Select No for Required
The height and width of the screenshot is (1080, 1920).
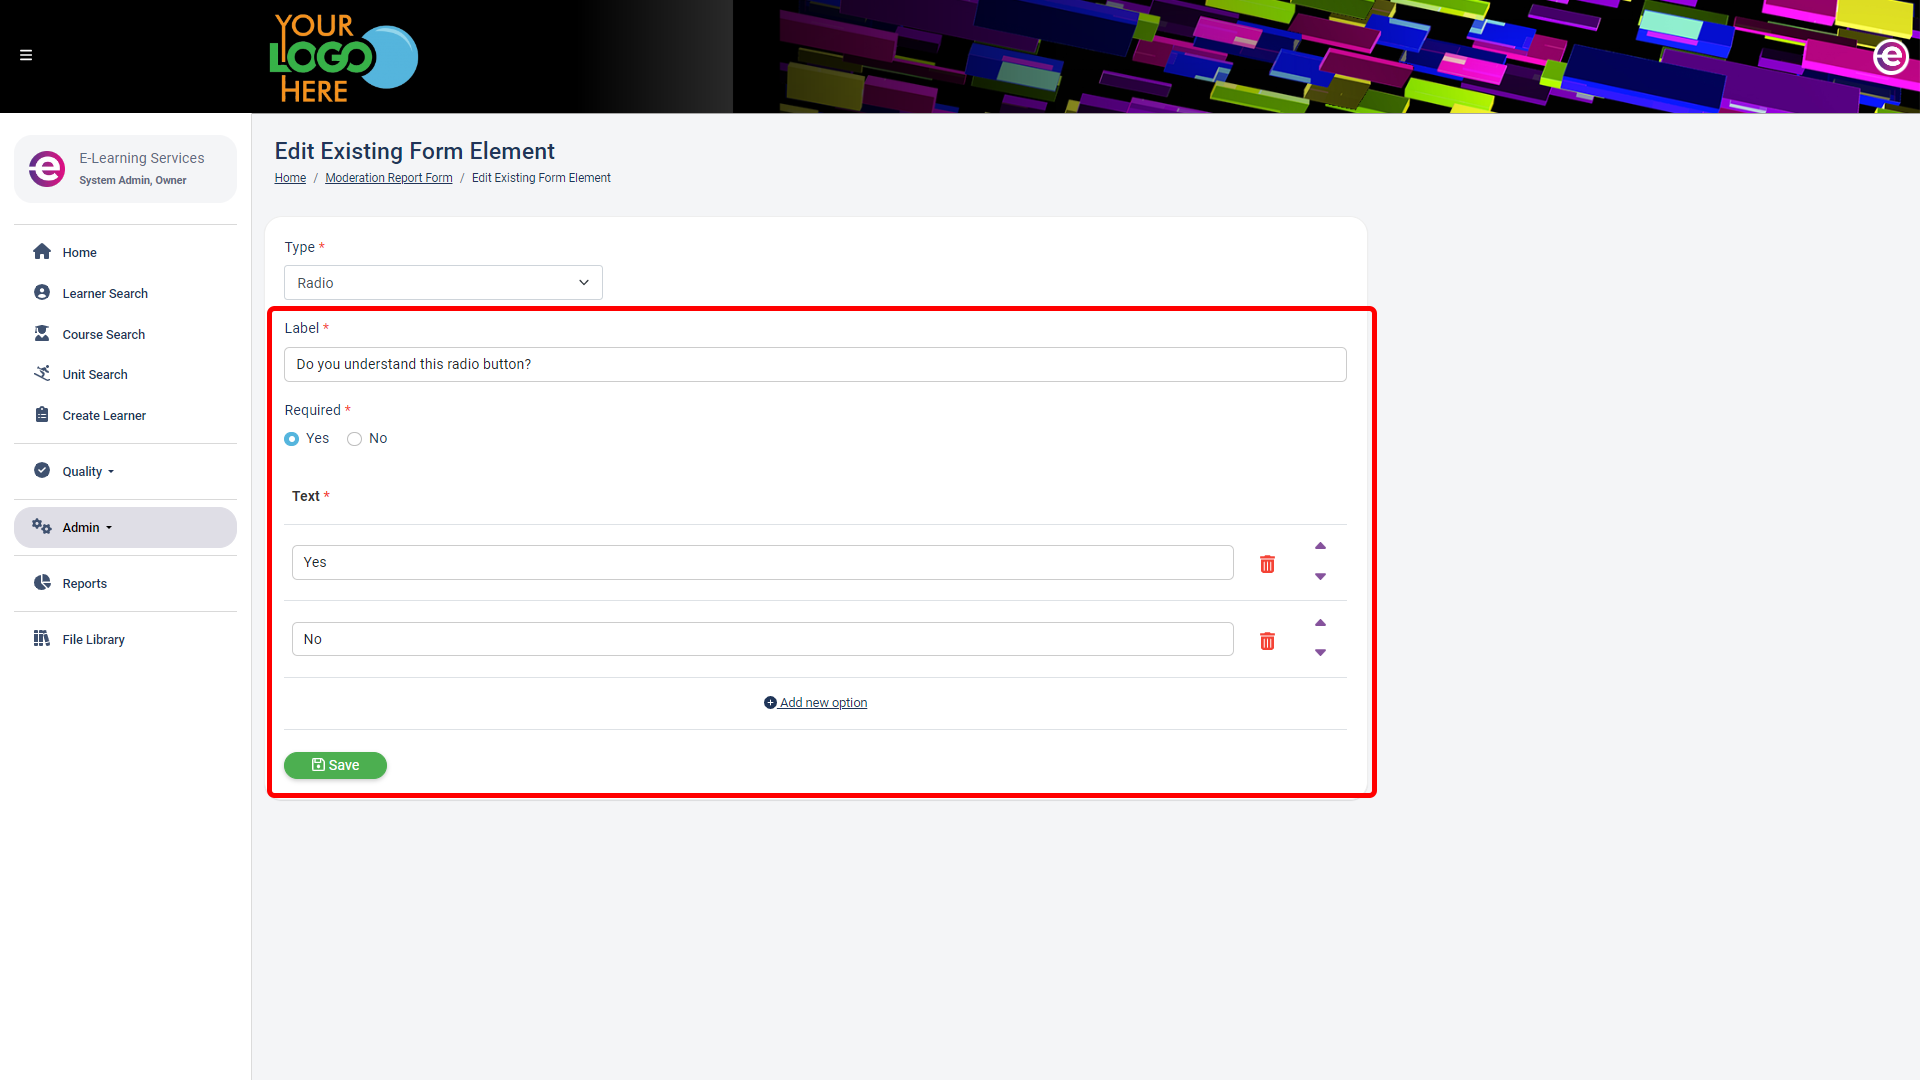coord(354,439)
